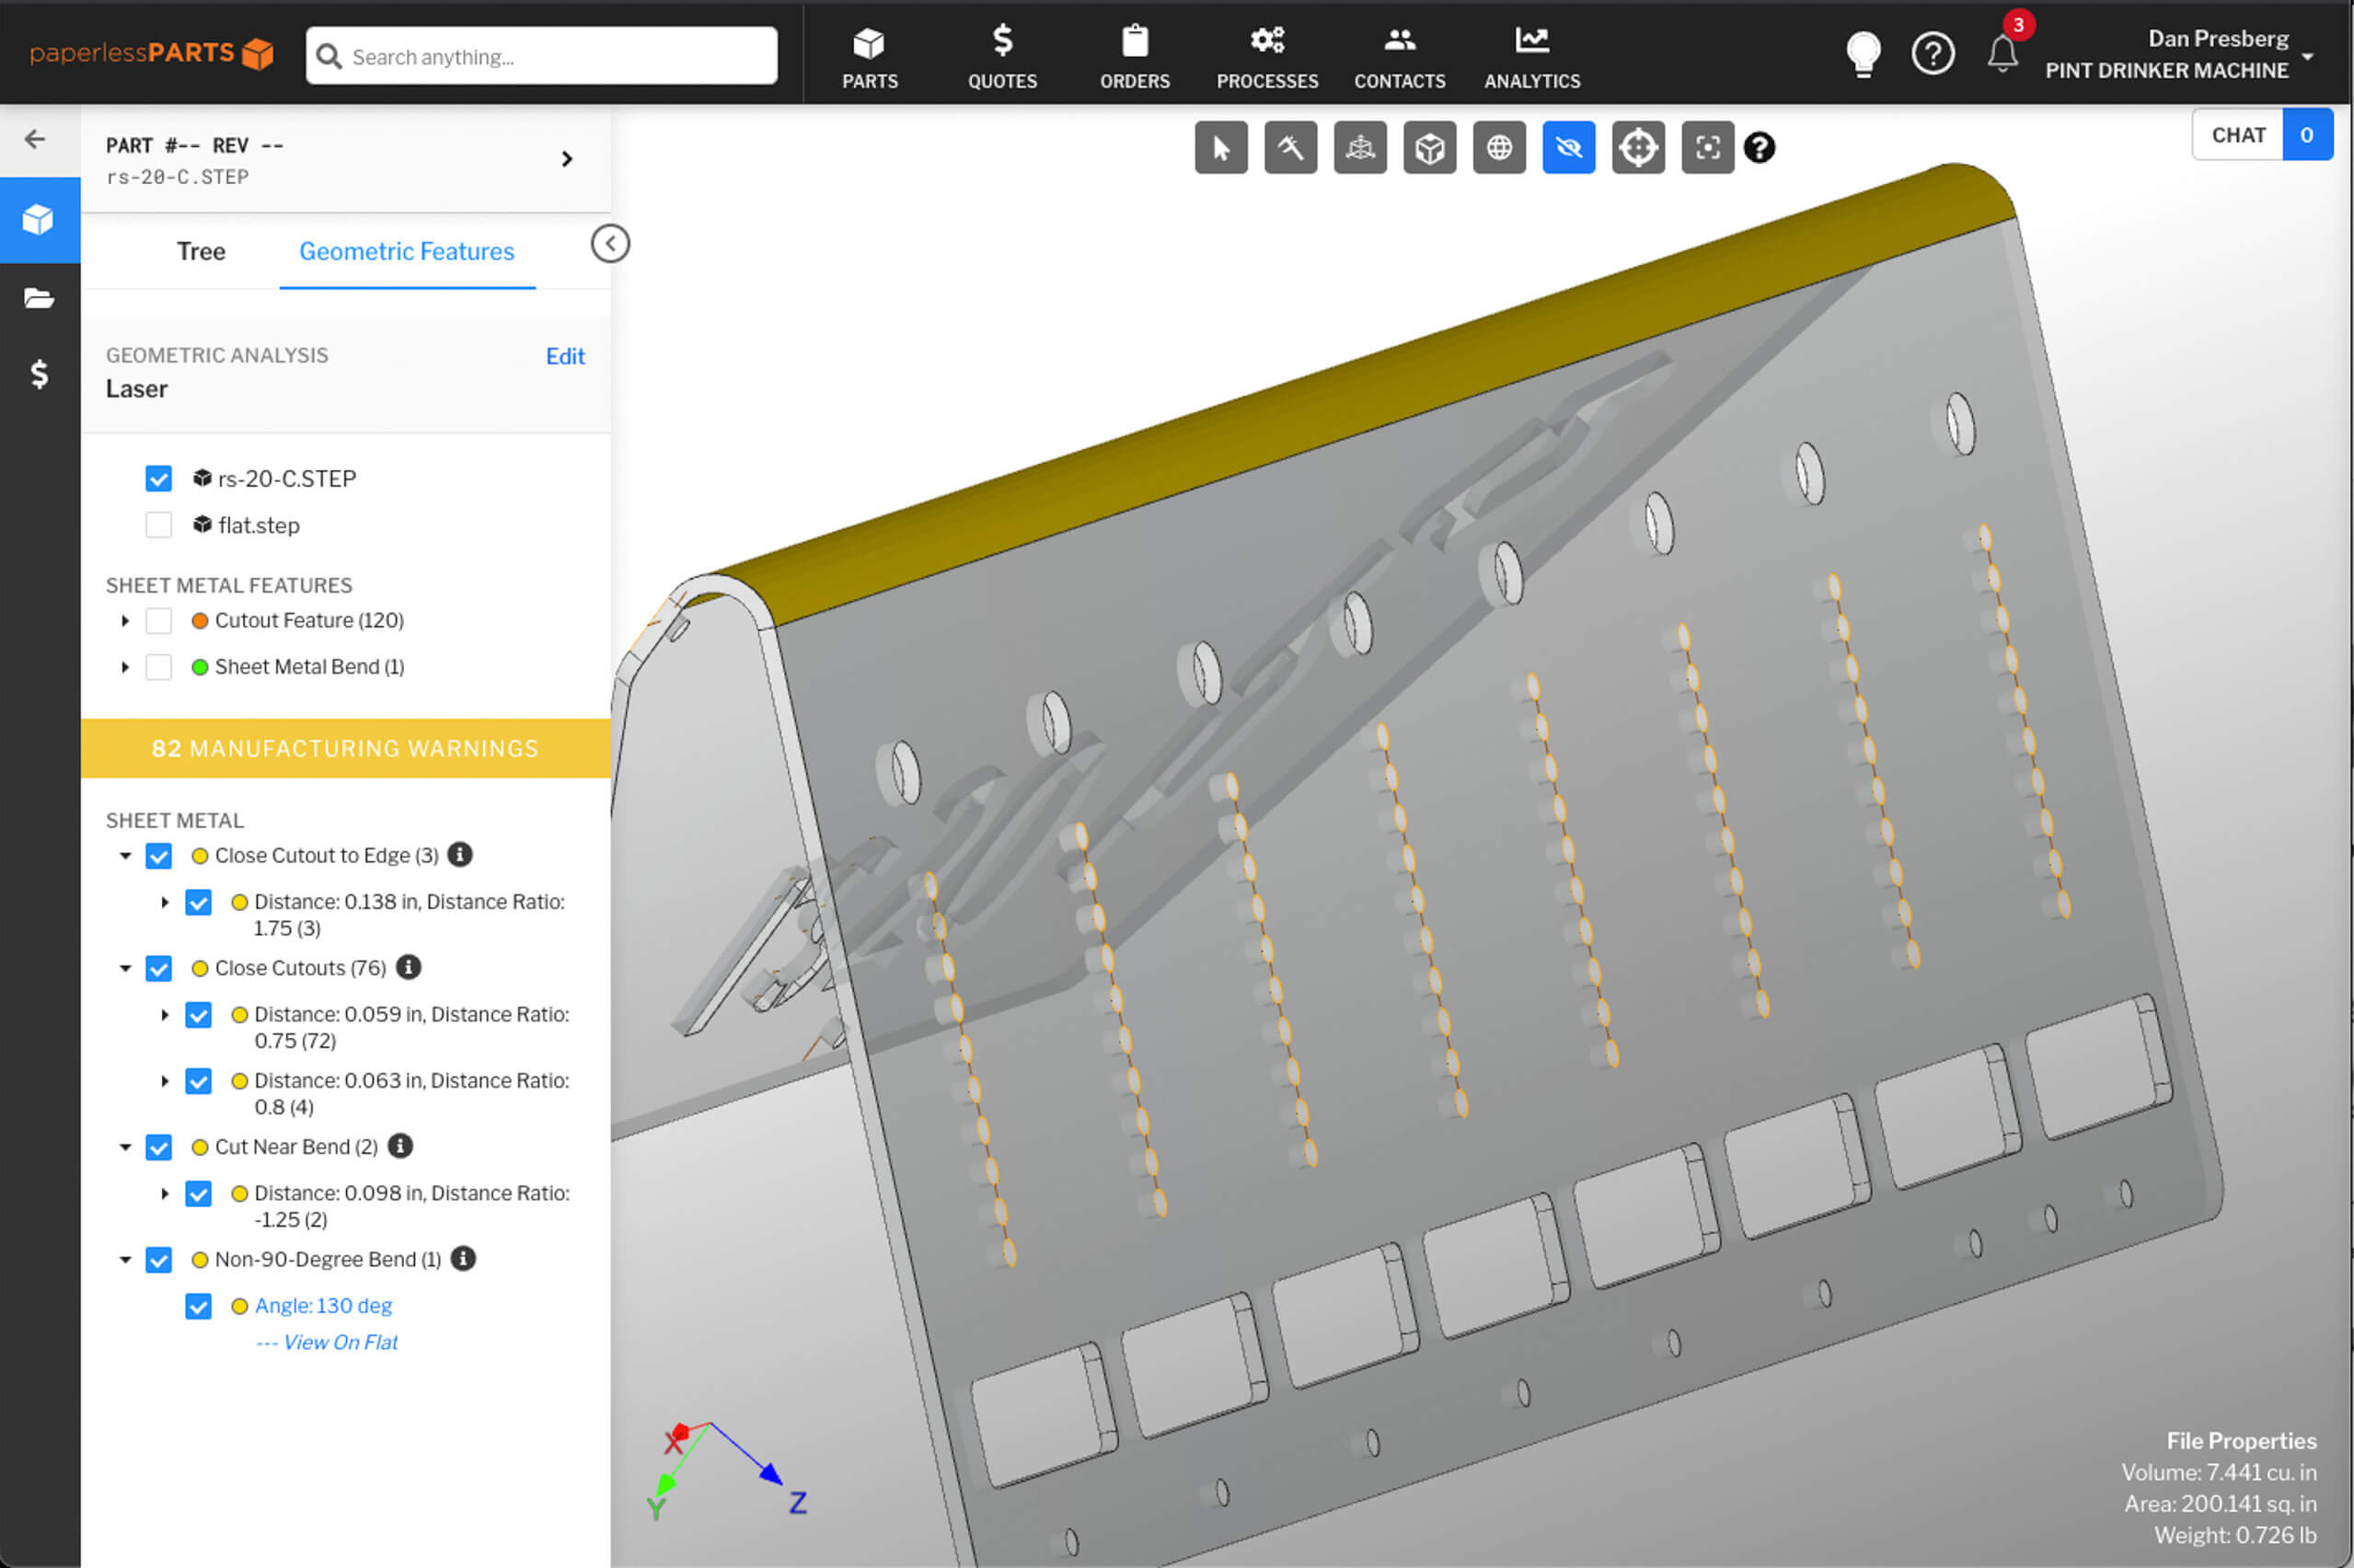Expand Distance 0.063 in ratio 0.8 row
The width and height of the screenshot is (2354, 1568).
click(165, 1081)
